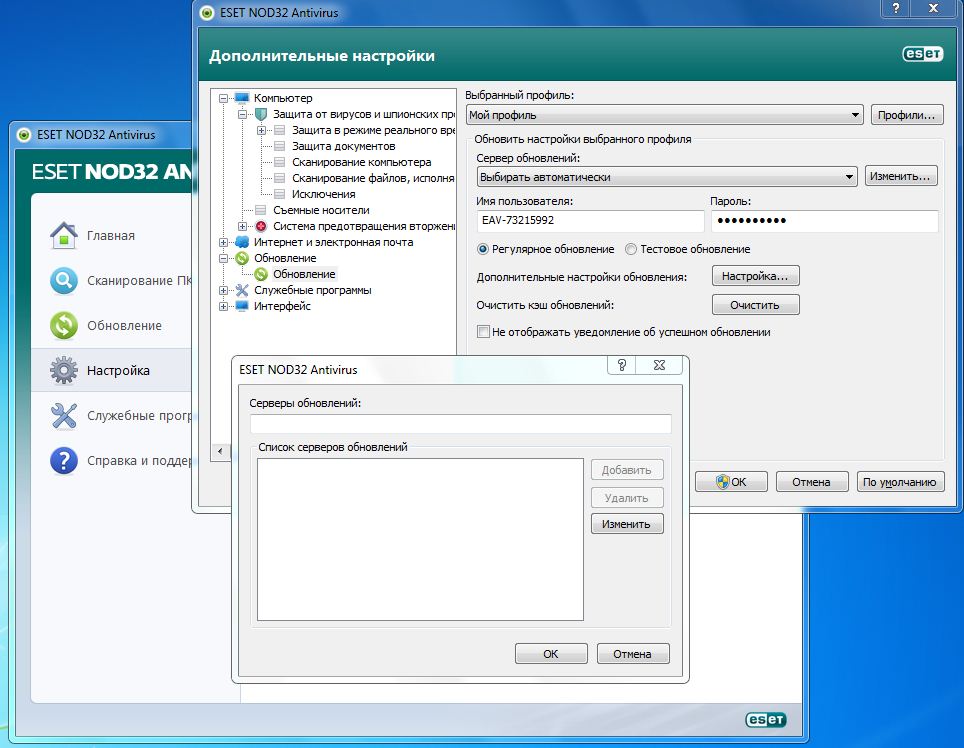The height and width of the screenshot is (748, 964).
Task: Collapse Защита от вирусов node
Action: (x=242, y=114)
